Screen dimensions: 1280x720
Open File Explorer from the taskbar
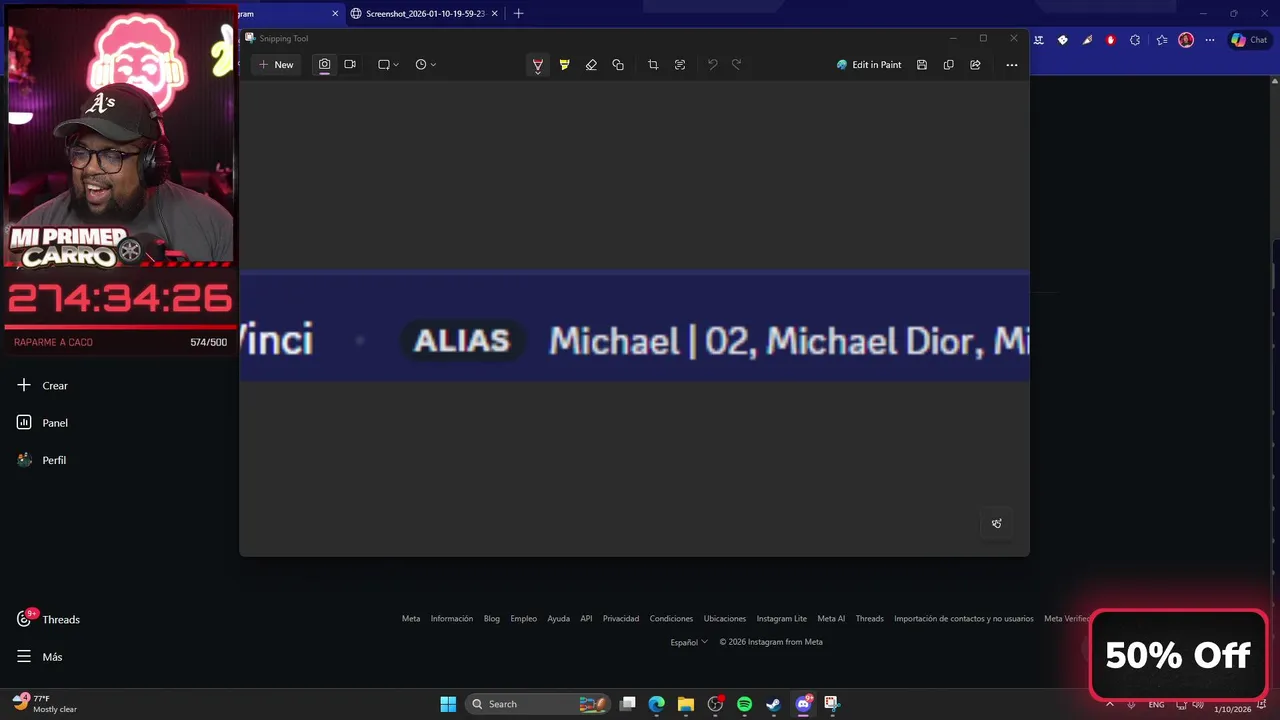click(685, 704)
